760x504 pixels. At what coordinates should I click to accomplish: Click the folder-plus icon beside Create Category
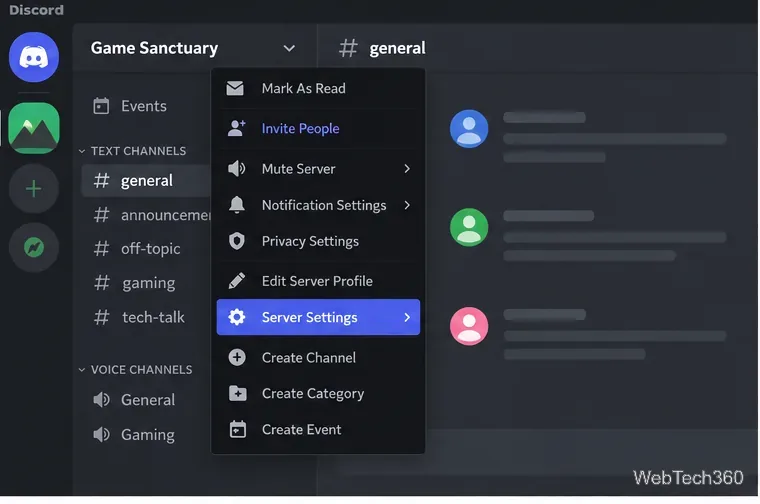(238, 394)
